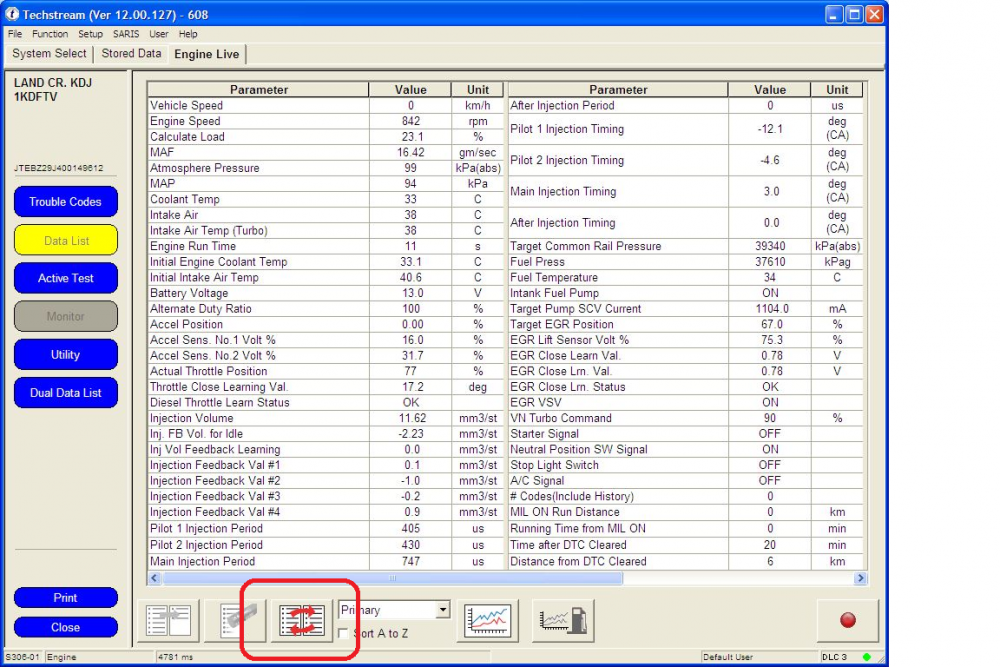Select the Main Injection Period row
Screen dimensions: 1000x667
pos(326,561)
